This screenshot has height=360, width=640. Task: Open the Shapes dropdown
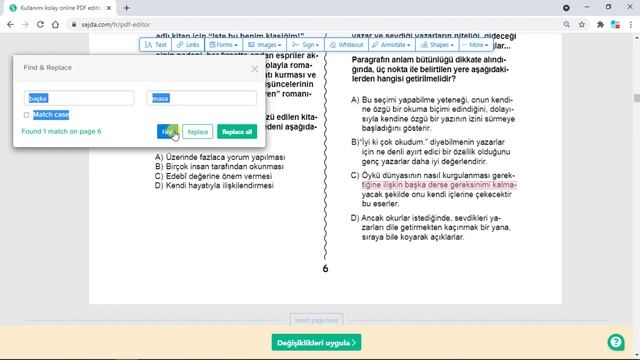[437, 45]
